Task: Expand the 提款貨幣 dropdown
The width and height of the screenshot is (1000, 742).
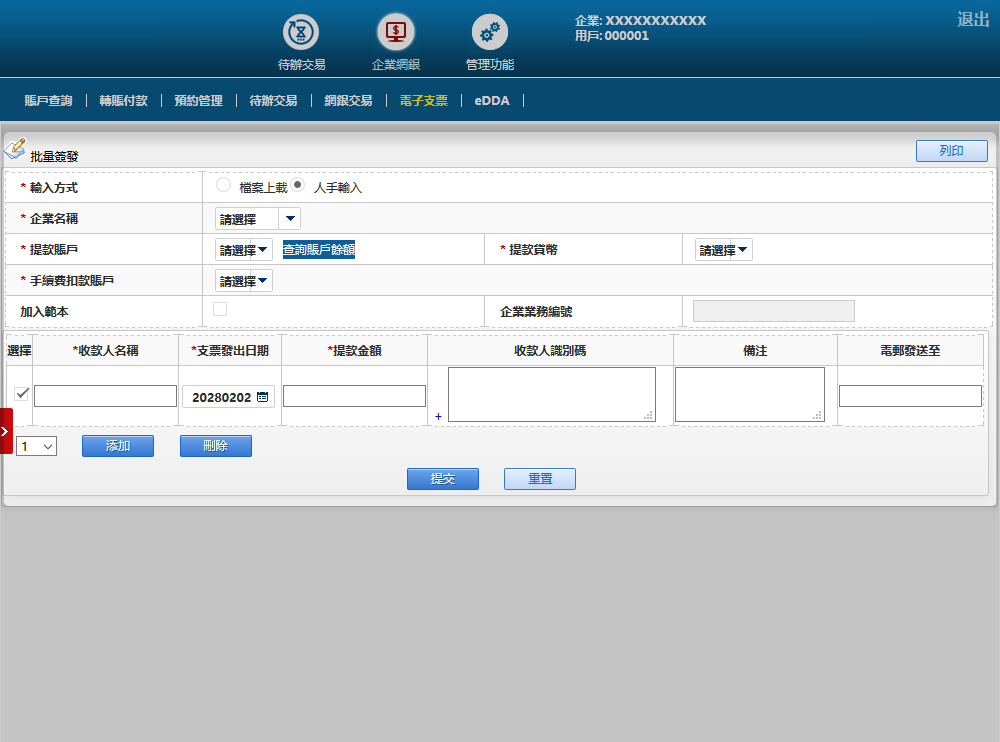Action: point(723,250)
